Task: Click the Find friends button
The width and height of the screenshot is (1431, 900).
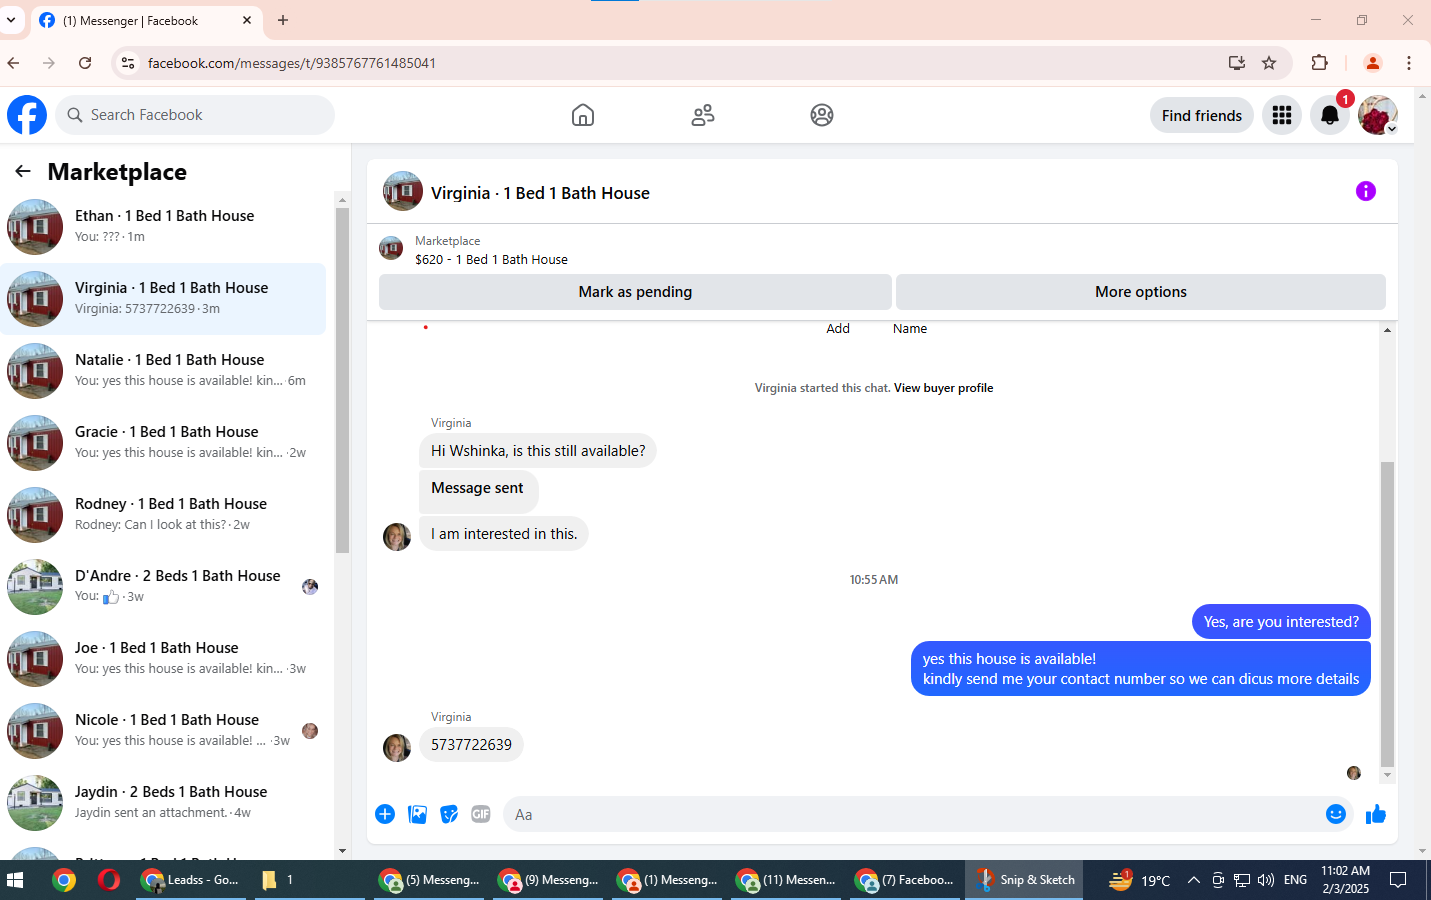Action: (x=1202, y=115)
